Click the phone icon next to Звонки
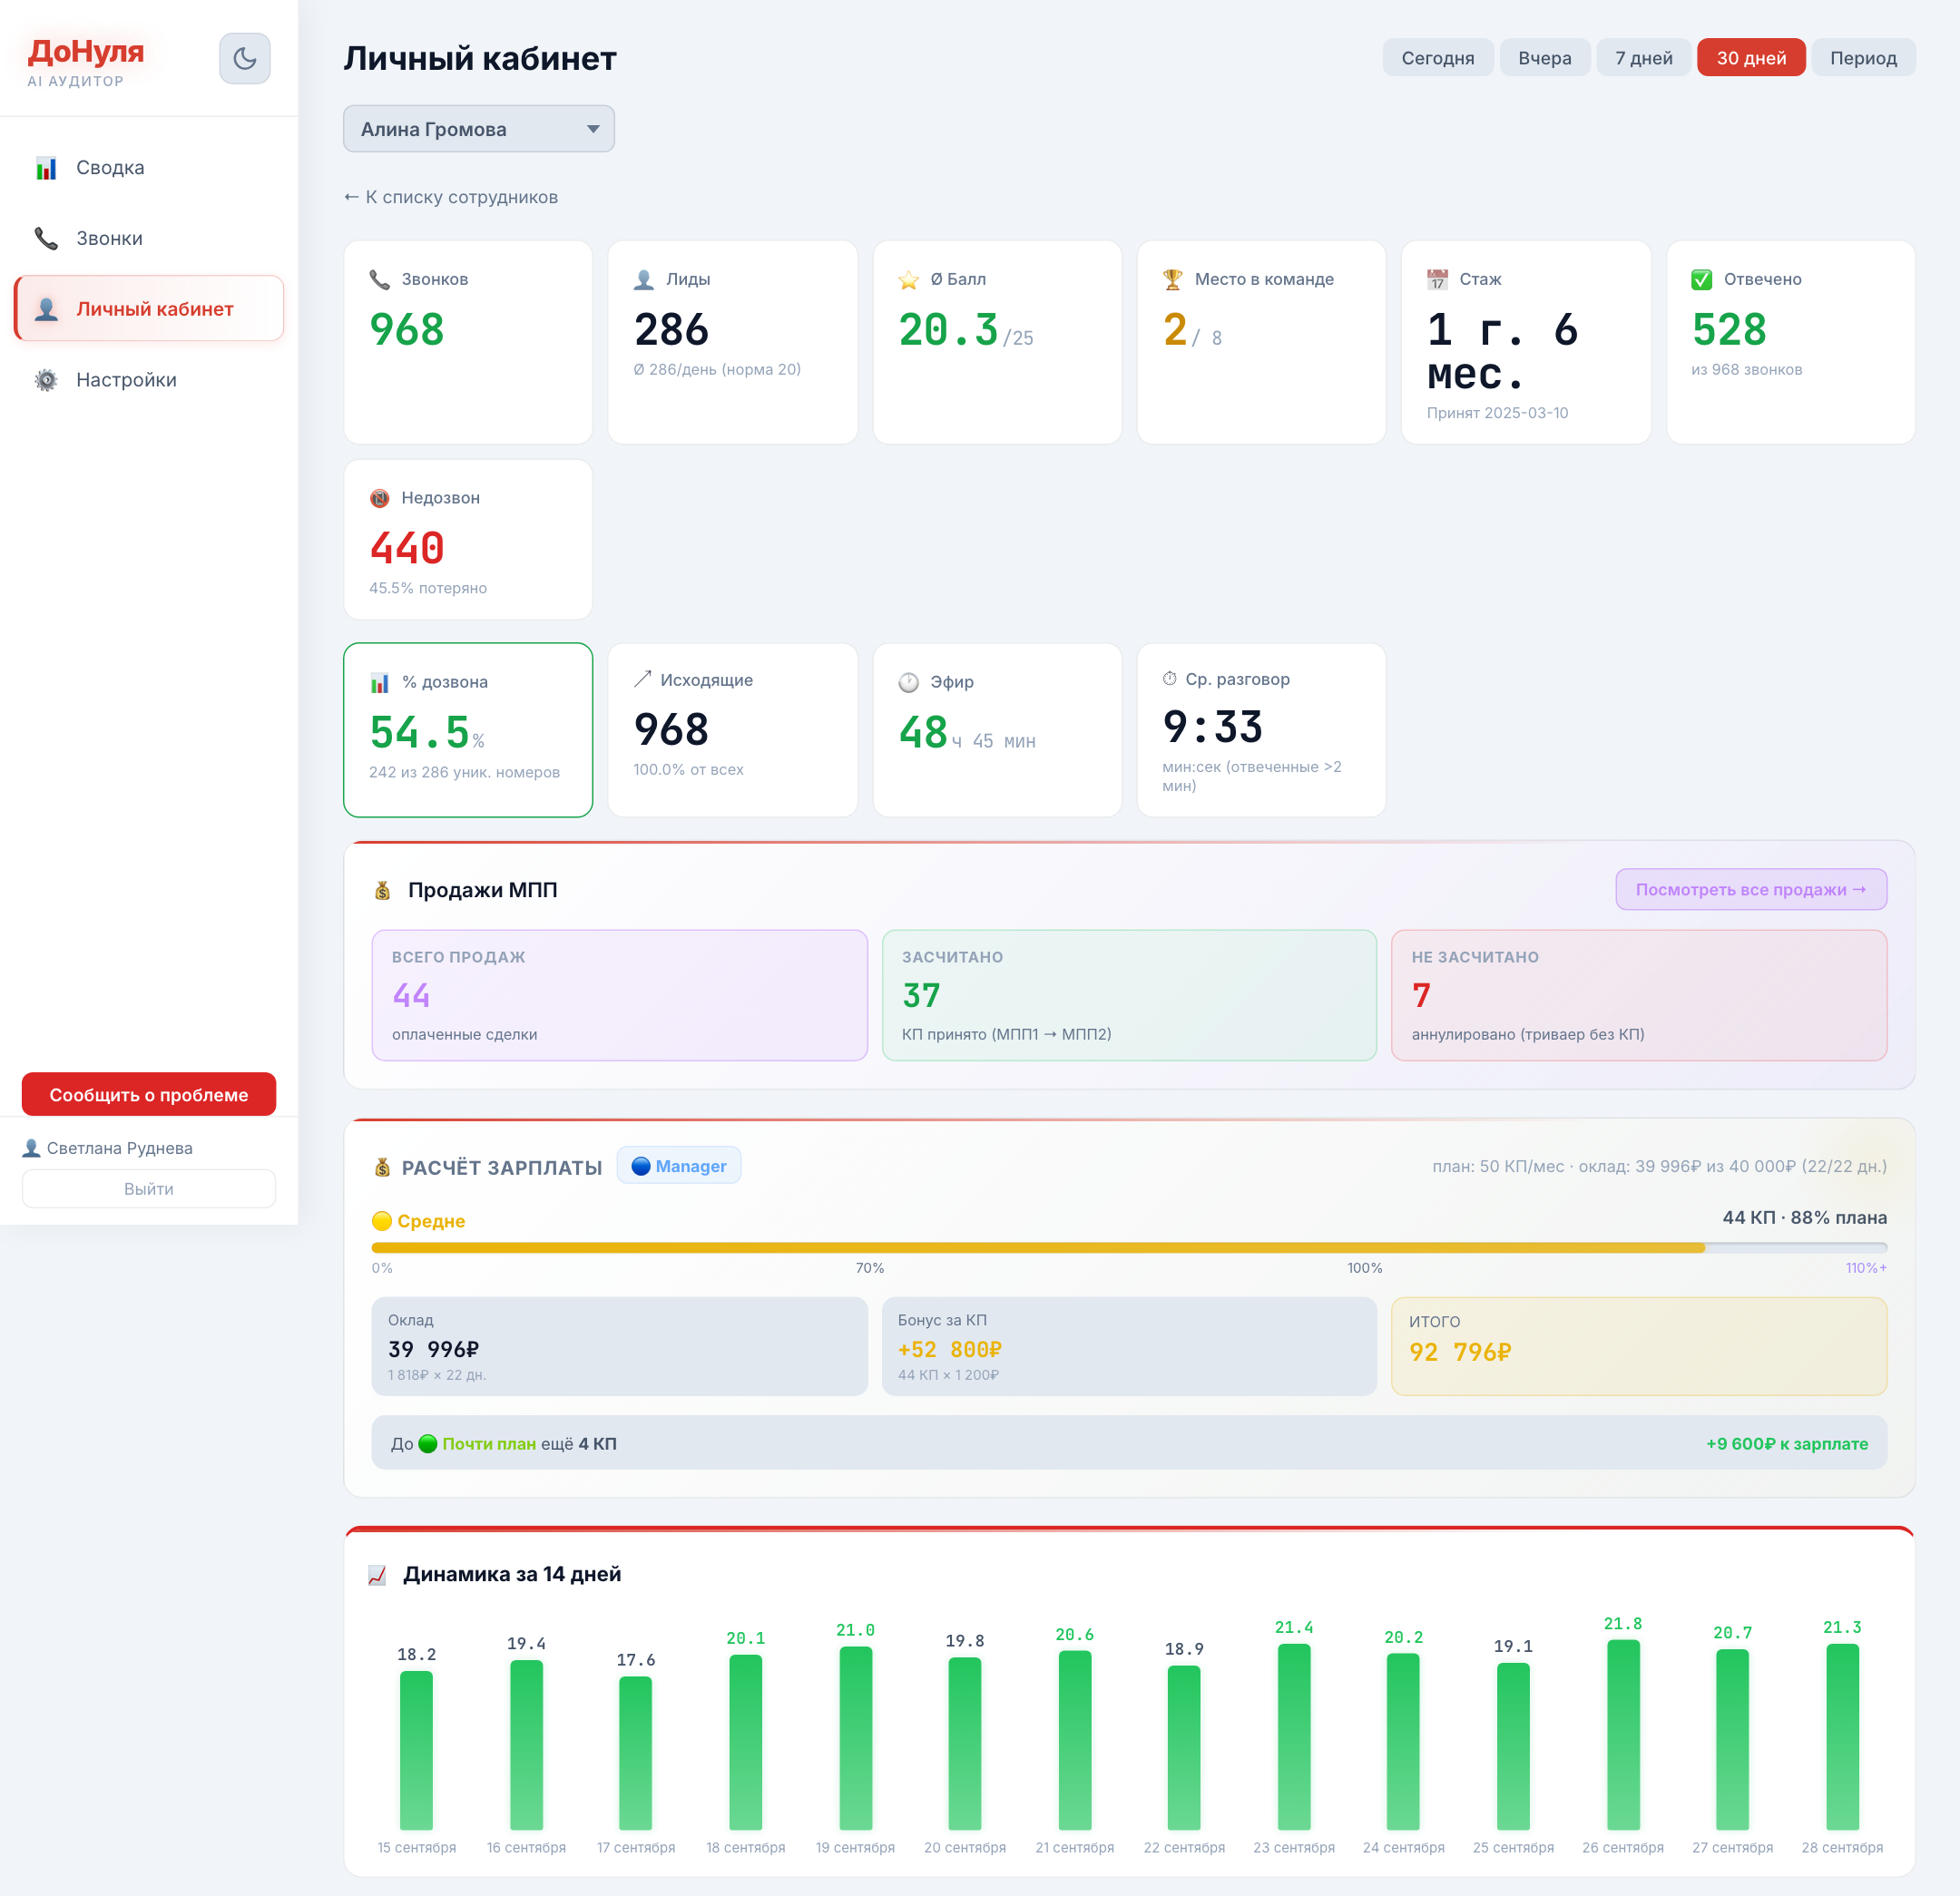 pyautogui.click(x=46, y=238)
